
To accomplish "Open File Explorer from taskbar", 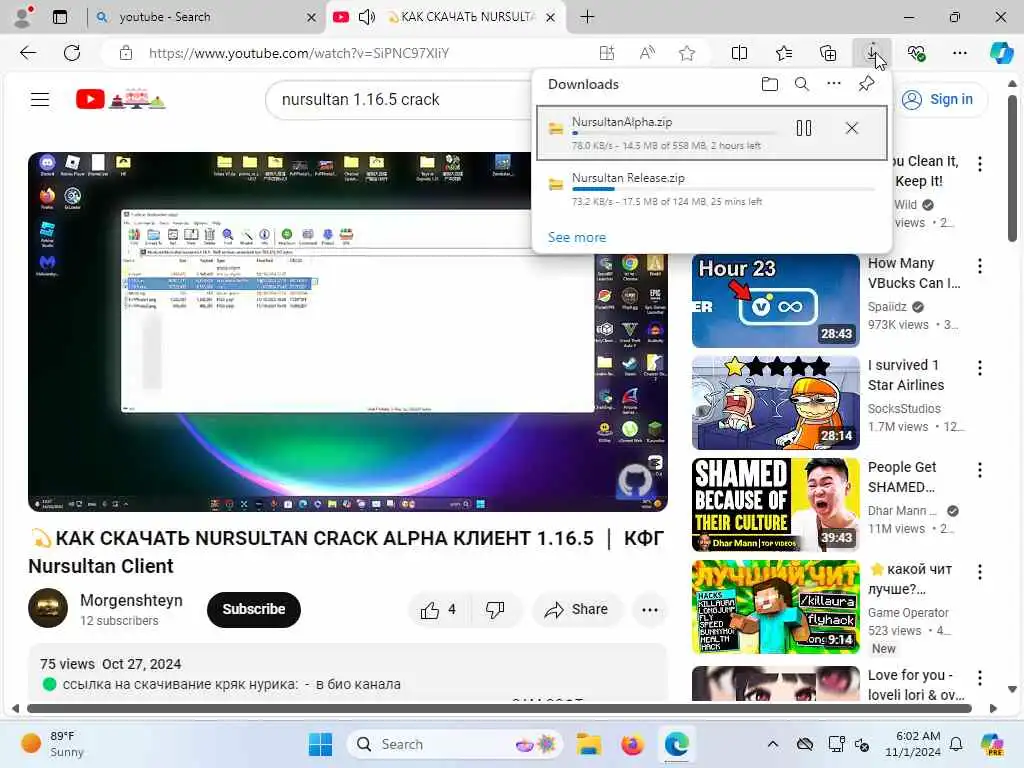I will pyautogui.click(x=588, y=744).
